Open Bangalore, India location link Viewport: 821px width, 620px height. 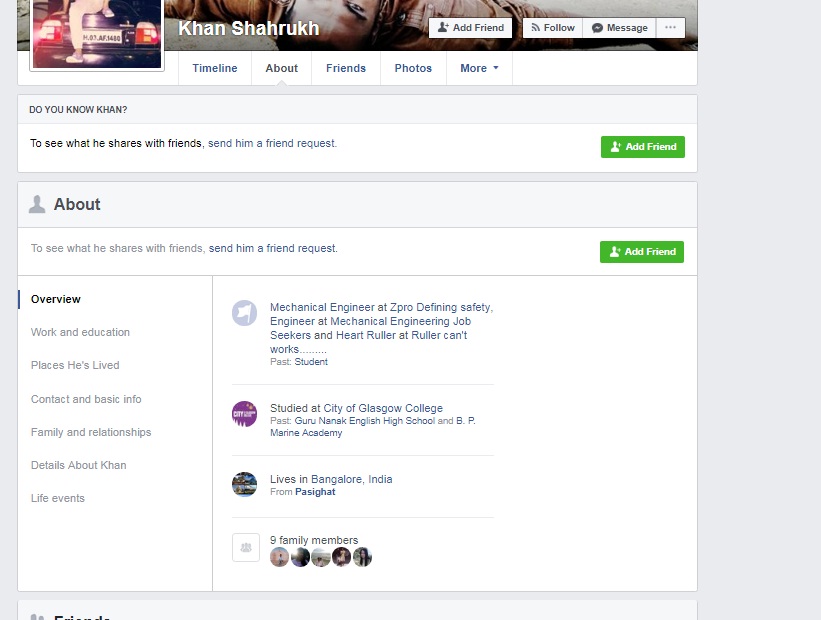(351, 479)
